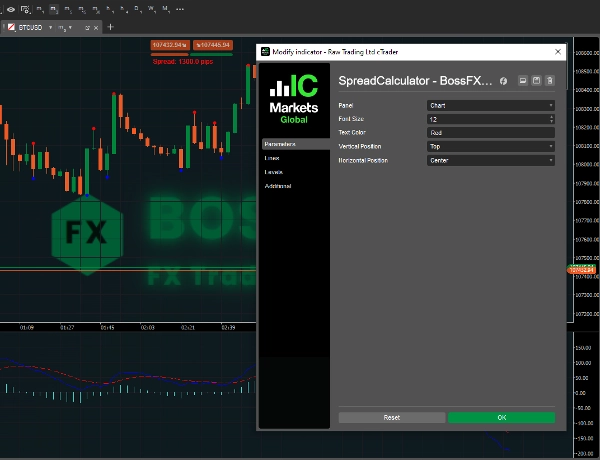Click the info icon beside SpreadCalculator title
The height and width of the screenshot is (460, 600).
click(503, 81)
